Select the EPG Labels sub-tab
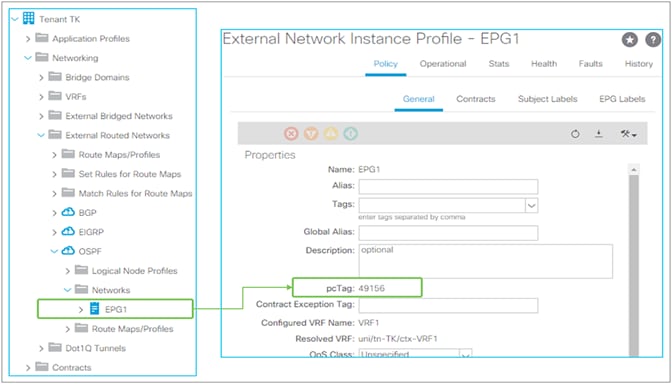 click(622, 99)
